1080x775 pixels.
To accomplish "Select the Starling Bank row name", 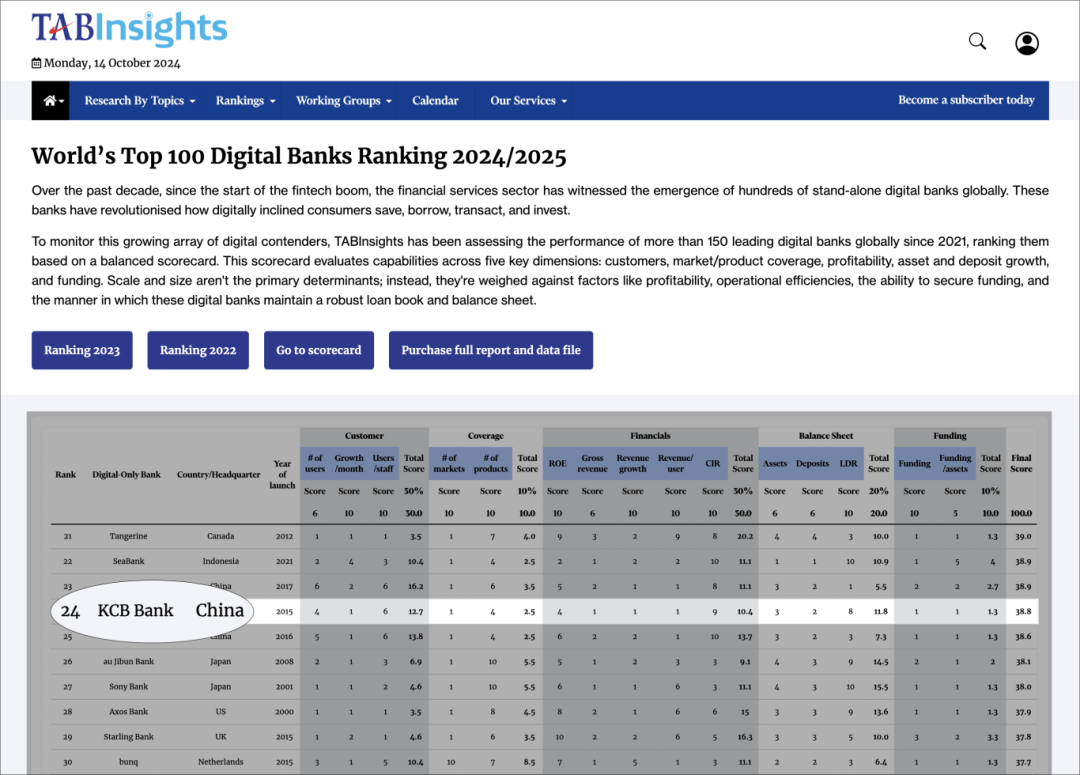I will pos(129,737).
